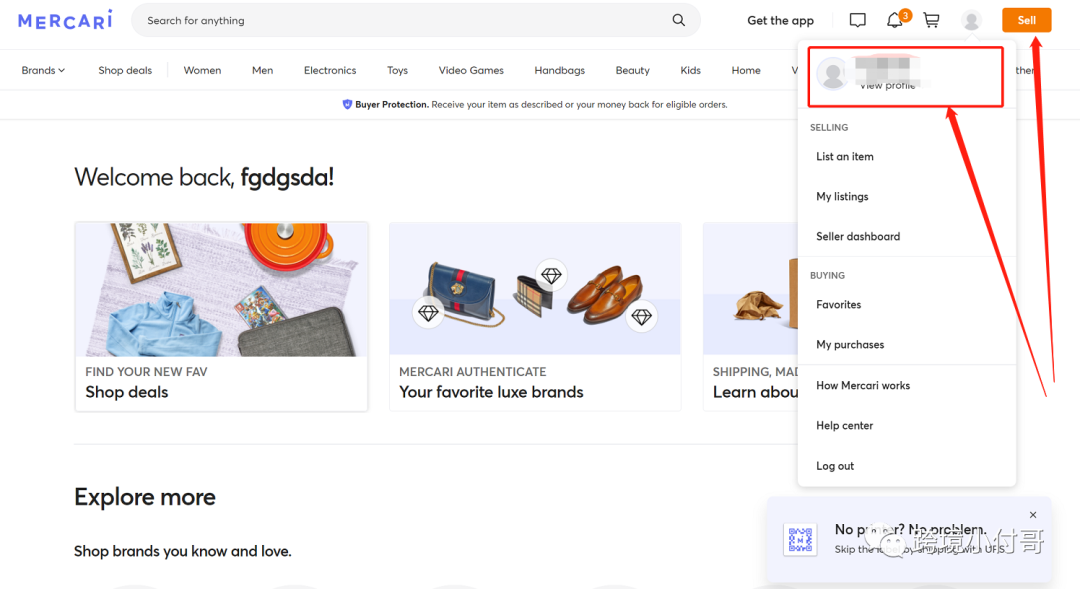Open the messages chat icon
1080x589 pixels.
tap(857, 20)
